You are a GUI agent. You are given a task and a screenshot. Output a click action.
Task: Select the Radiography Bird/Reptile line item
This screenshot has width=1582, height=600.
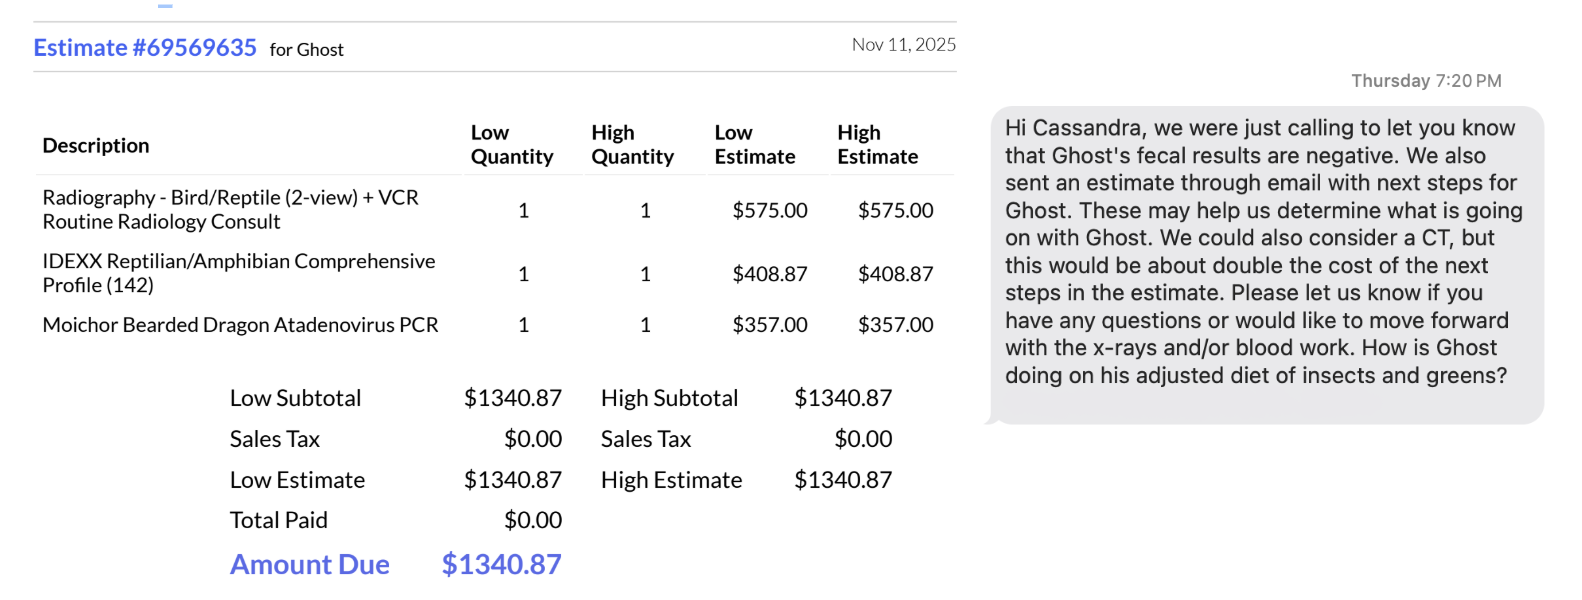coord(230,210)
